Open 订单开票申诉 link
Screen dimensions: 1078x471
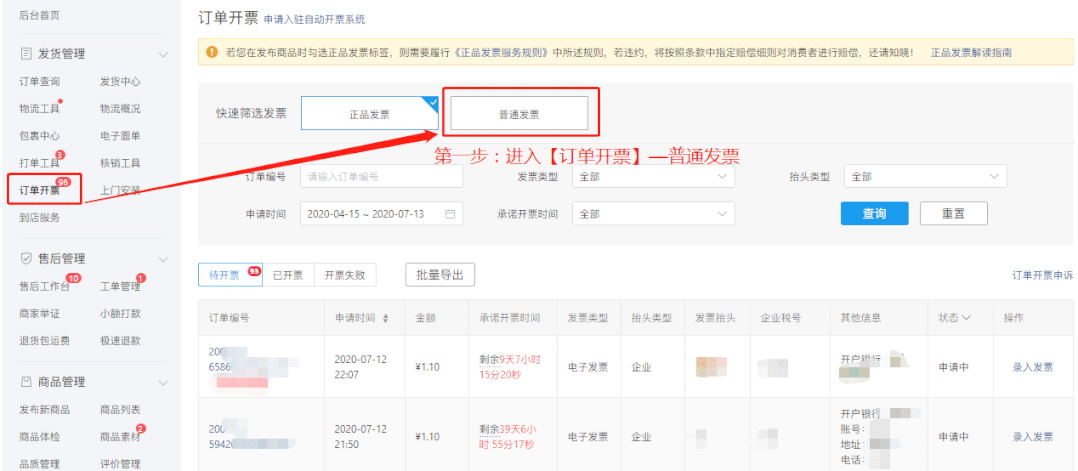(1042, 276)
